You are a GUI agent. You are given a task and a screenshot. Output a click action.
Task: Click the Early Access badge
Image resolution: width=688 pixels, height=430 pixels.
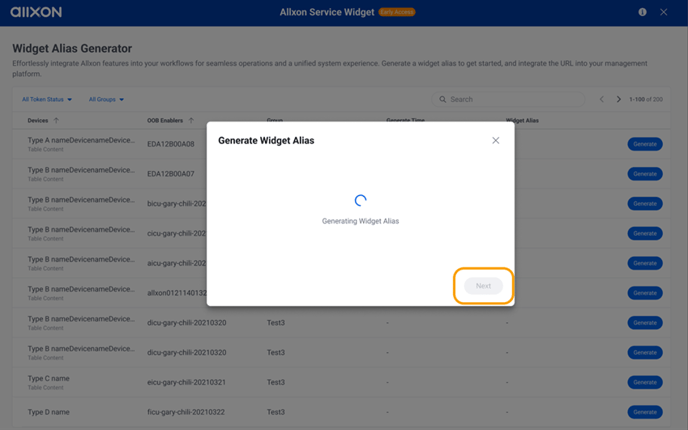397,12
